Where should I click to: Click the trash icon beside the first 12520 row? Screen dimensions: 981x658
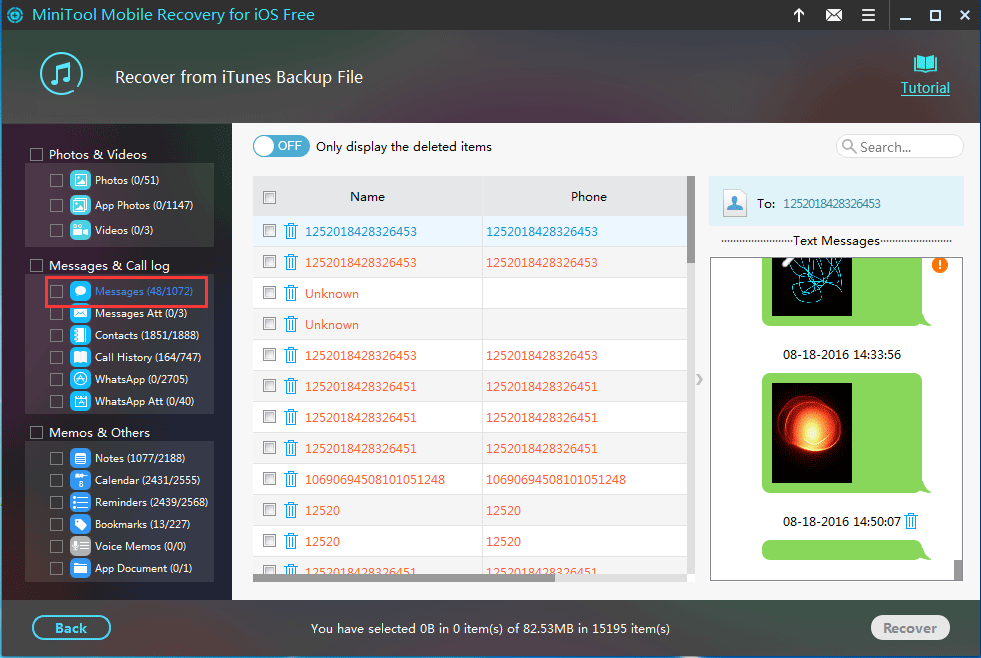click(x=291, y=509)
